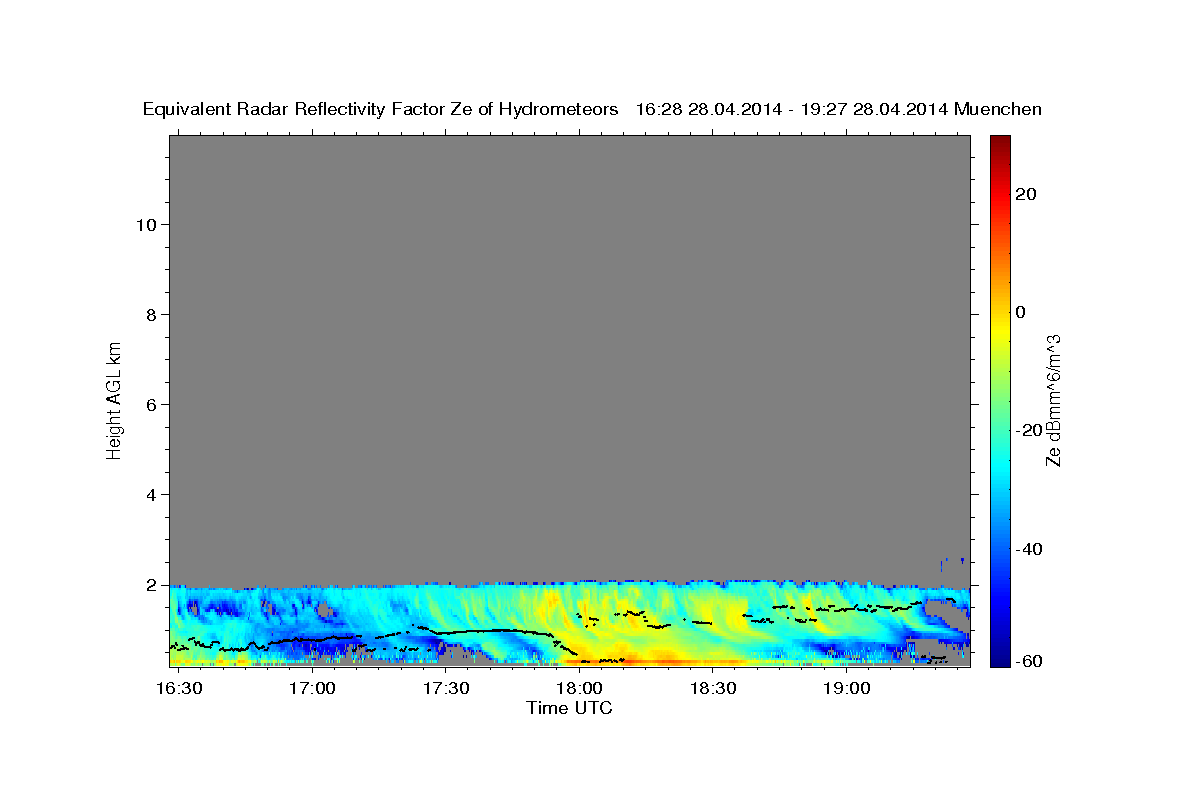This screenshot has width=1200, height=800.
Task: Click the 'Time UTC' axis label
Action: point(569,709)
